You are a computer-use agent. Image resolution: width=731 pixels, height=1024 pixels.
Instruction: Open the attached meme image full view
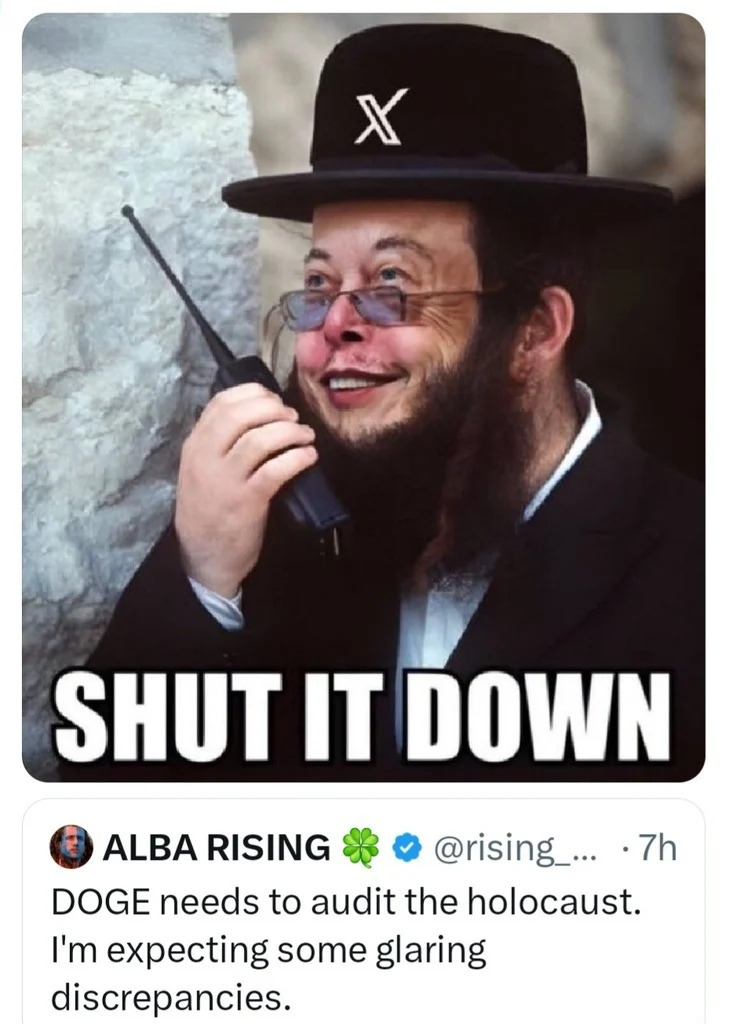click(363, 397)
